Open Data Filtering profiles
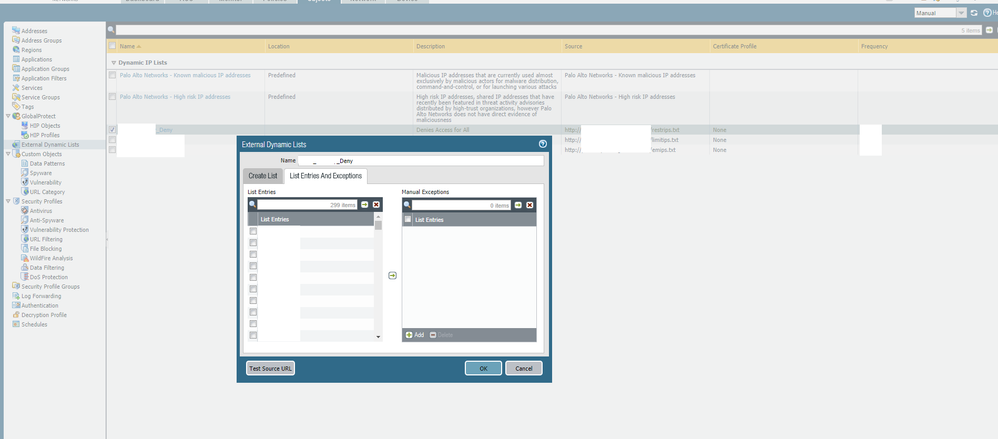 pyautogui.click(x=46, y=268)
